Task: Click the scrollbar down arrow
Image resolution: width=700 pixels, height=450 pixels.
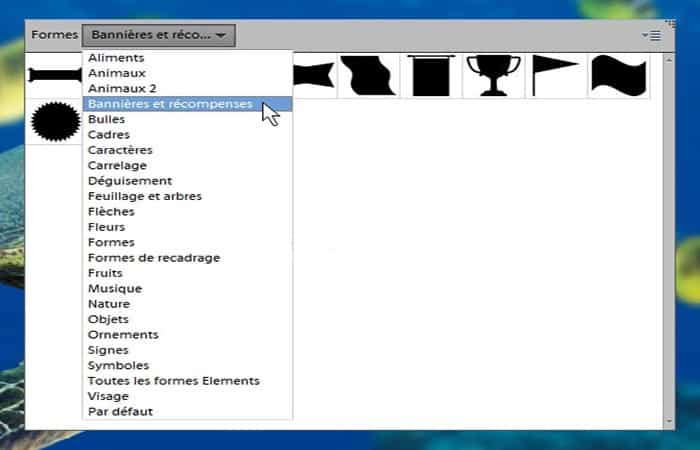Action: 669,421
